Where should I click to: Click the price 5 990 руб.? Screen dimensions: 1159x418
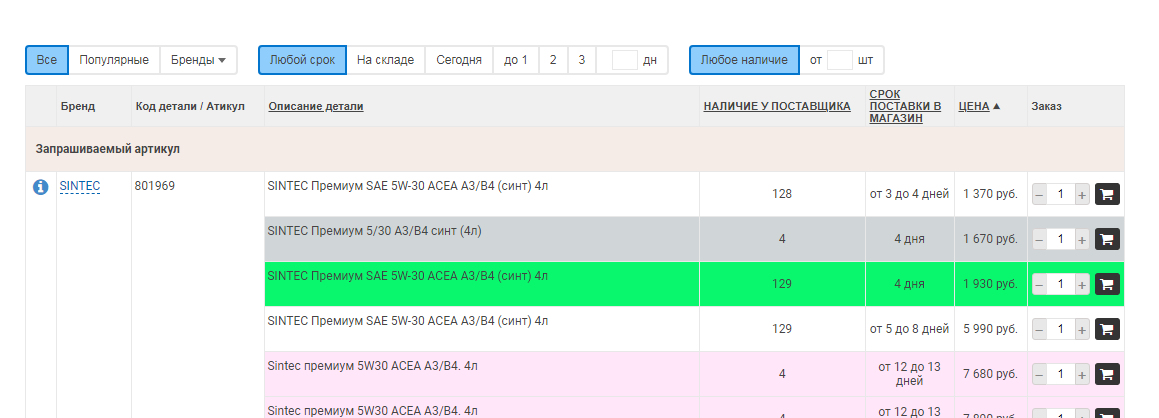pyautogui.click(x=990, y=329)
